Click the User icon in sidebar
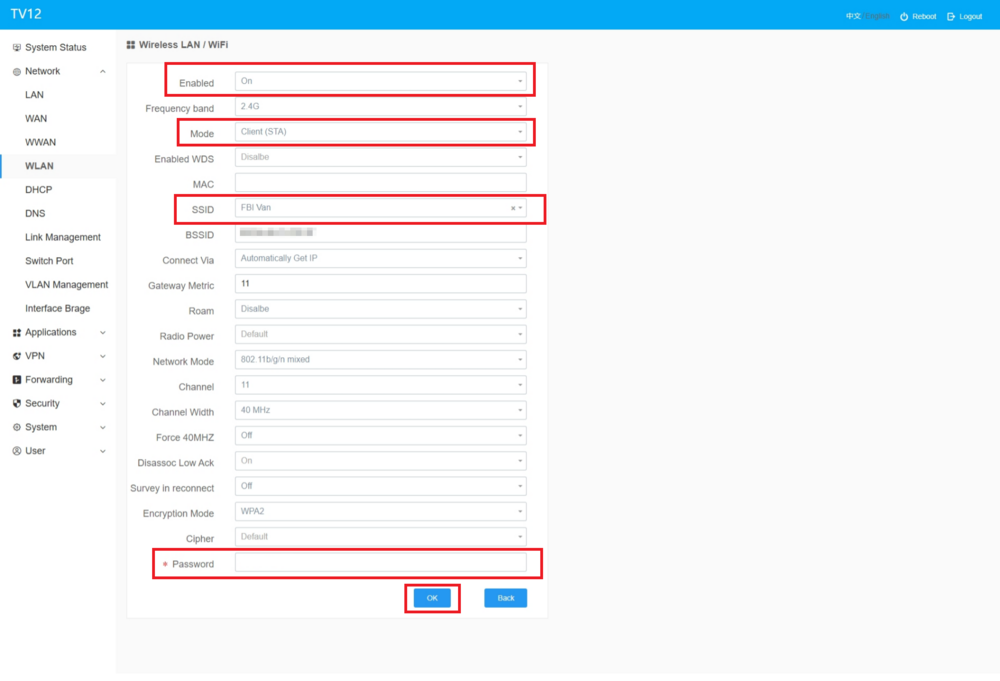The height and width of the screenshot is (681, 1000). coord(17,451)
